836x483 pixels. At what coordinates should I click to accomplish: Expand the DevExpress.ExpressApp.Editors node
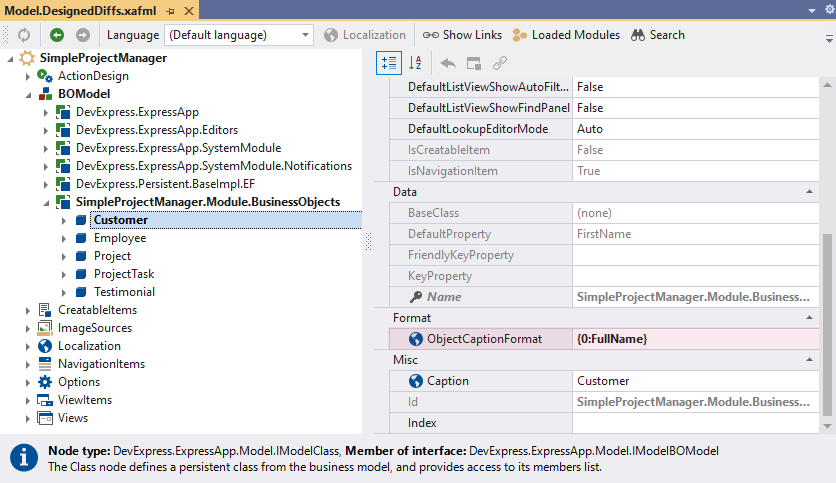(46, 131)
